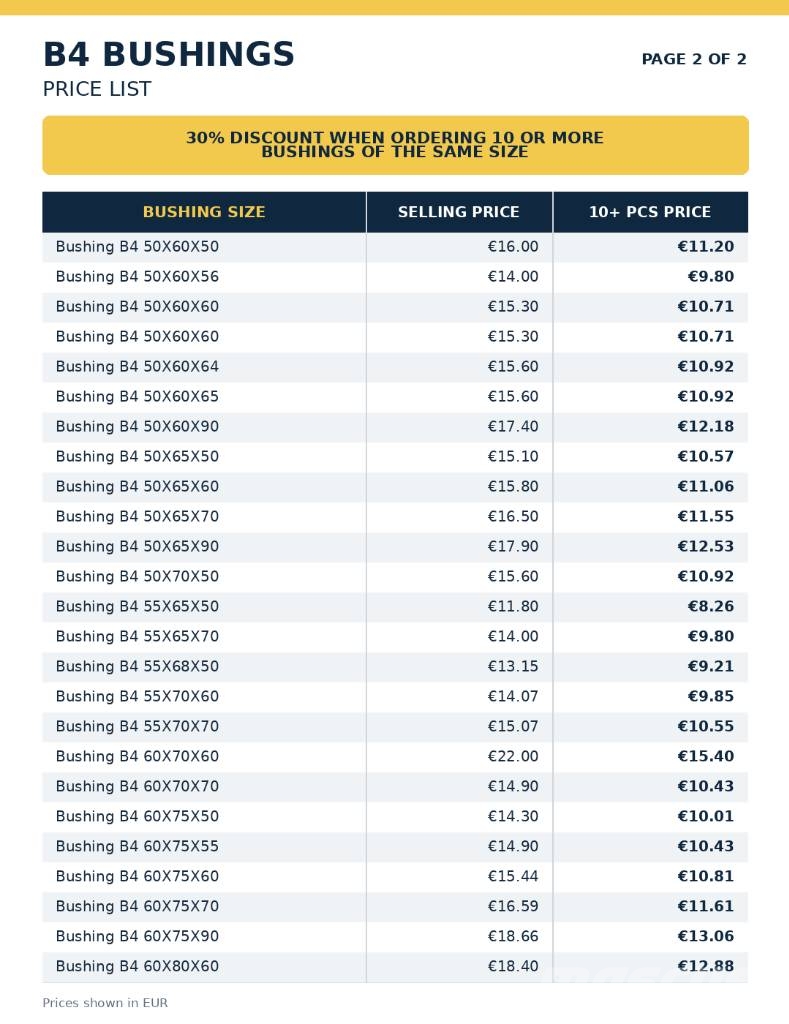This screenshot has width=789, height=1024.
Task: Select the Bushing B4 50X65X90 row
Action: (x=395, y=547)
